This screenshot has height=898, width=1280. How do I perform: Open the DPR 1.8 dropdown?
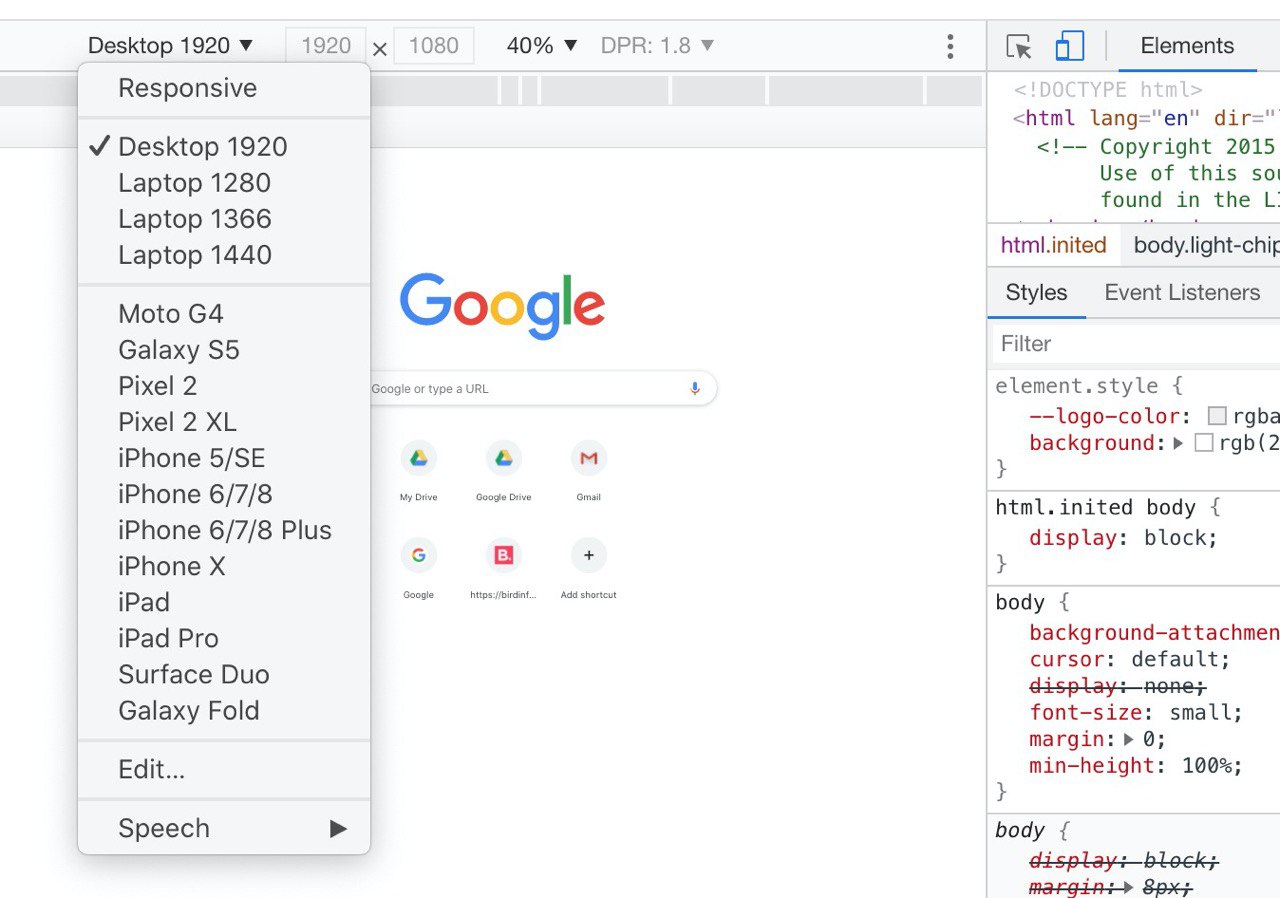click(658, 46)
